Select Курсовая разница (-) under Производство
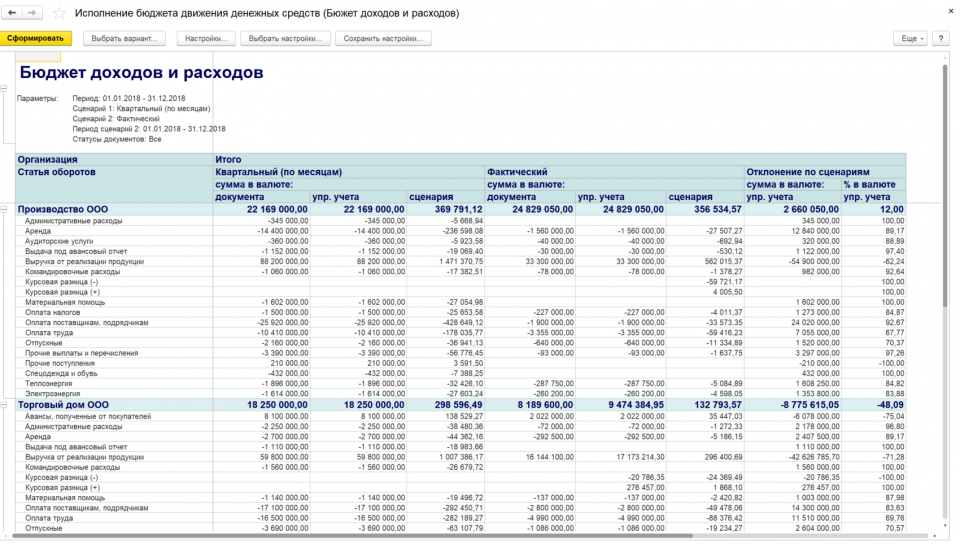Screen dimensions: 960x544 click(x=61, y=282)
